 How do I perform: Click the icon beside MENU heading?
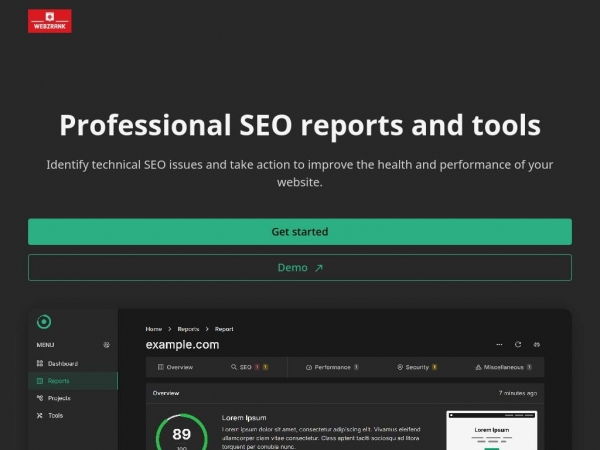[x=106, y=345]
